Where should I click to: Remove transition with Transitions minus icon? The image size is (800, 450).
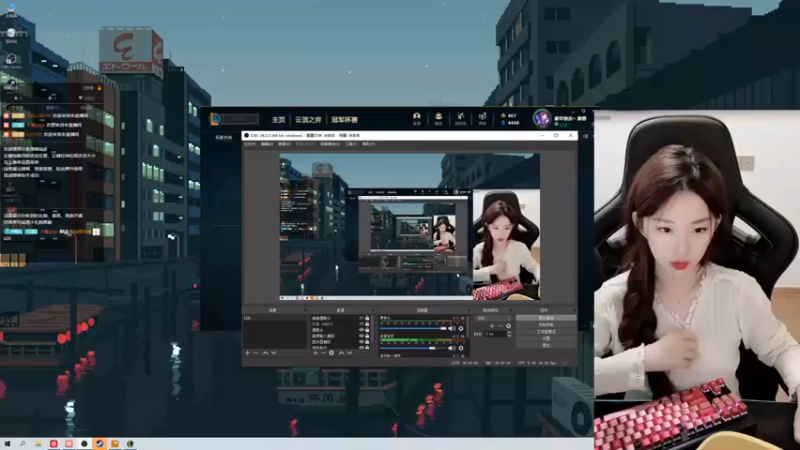500,326
